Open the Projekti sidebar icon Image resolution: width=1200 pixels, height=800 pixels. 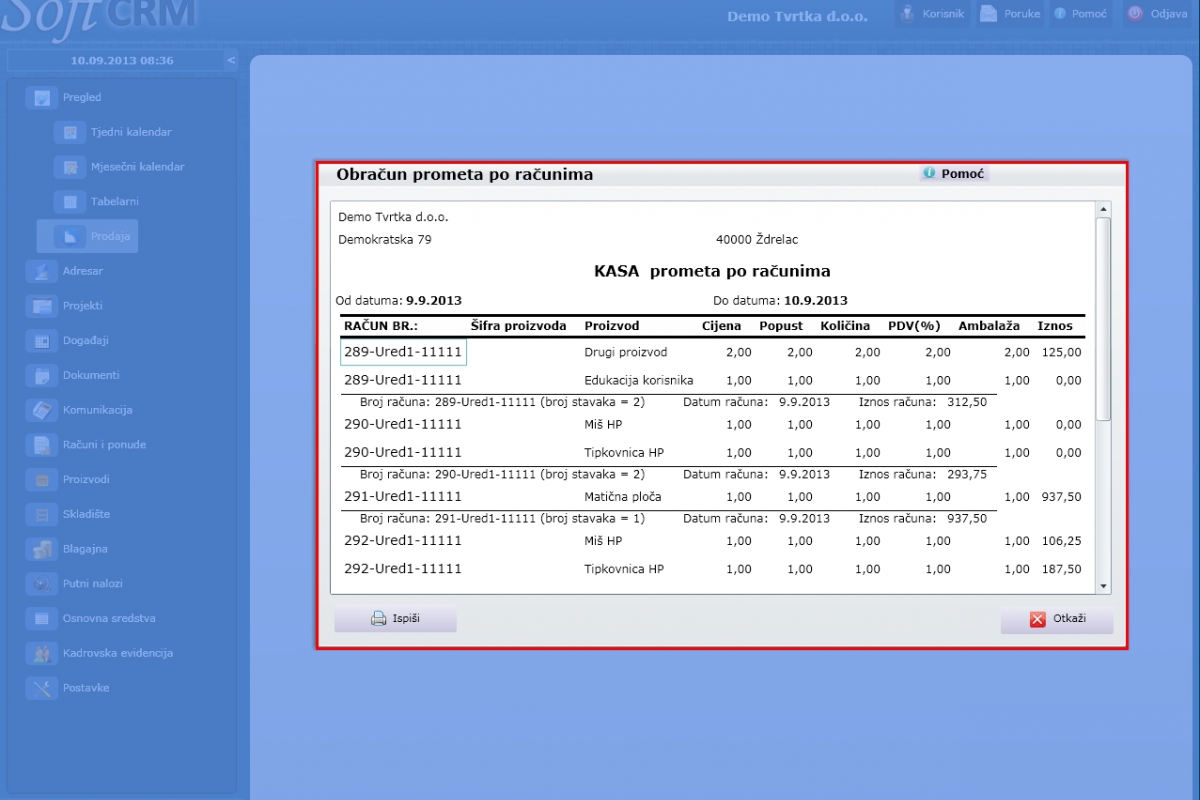point(42,306)
